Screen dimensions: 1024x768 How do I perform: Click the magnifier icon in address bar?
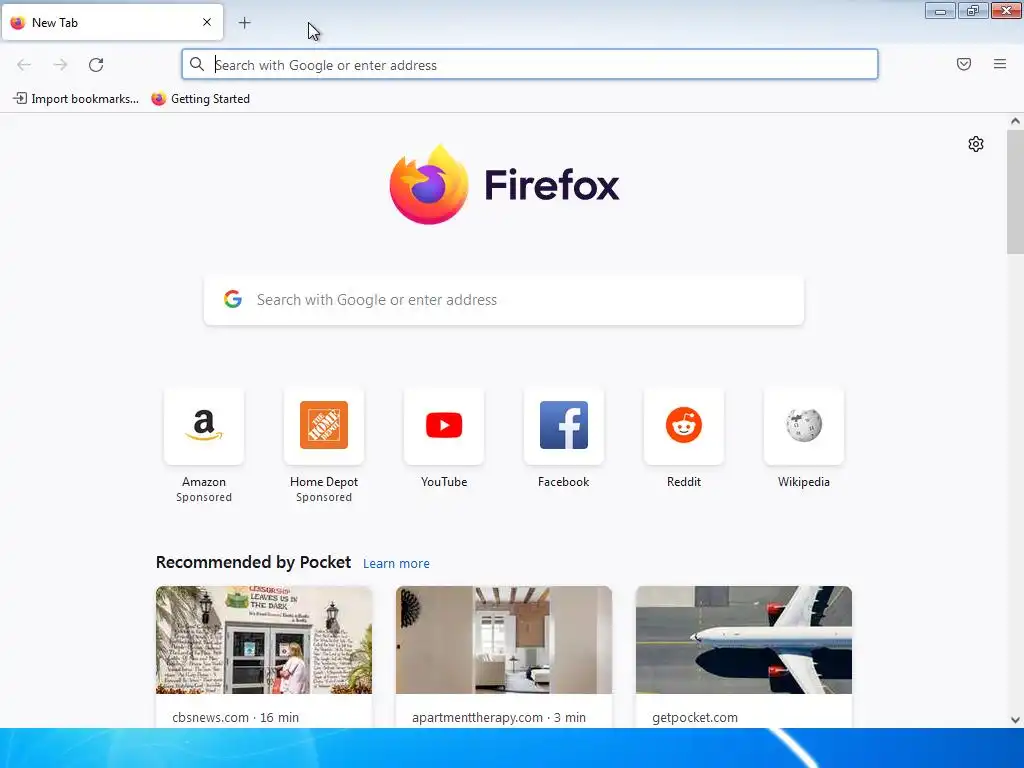click(197, 64)
